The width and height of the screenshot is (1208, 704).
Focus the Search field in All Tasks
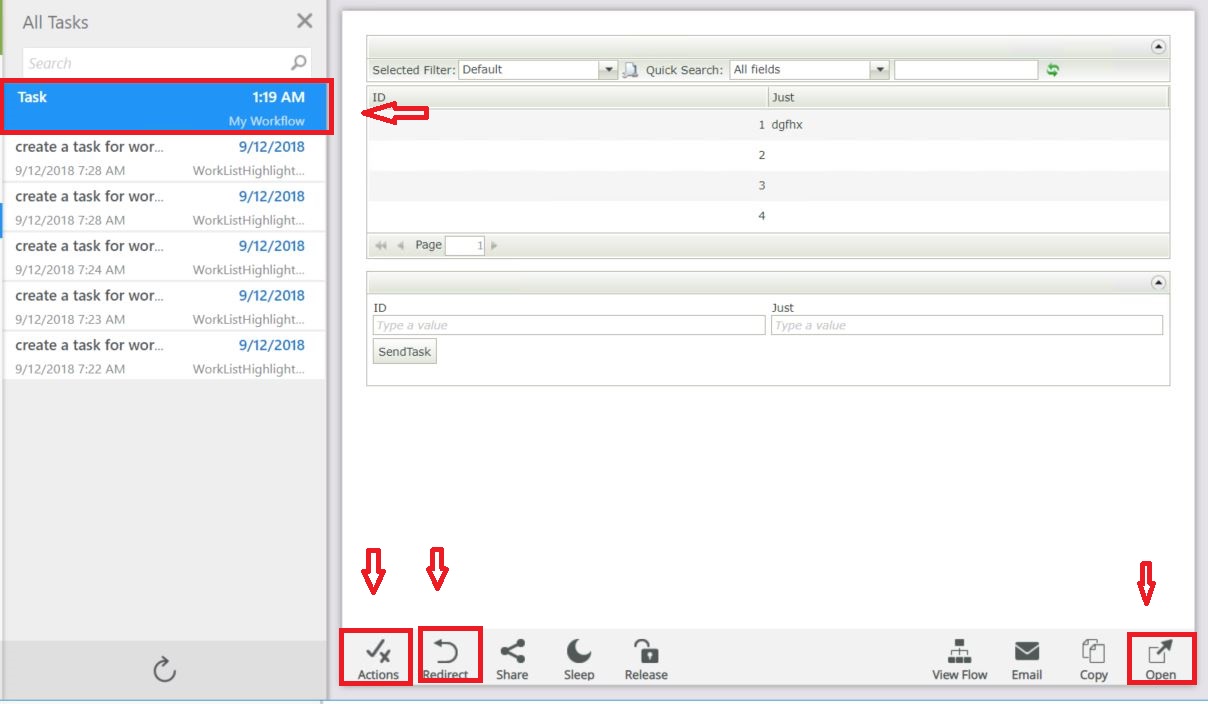pos(166,63)
